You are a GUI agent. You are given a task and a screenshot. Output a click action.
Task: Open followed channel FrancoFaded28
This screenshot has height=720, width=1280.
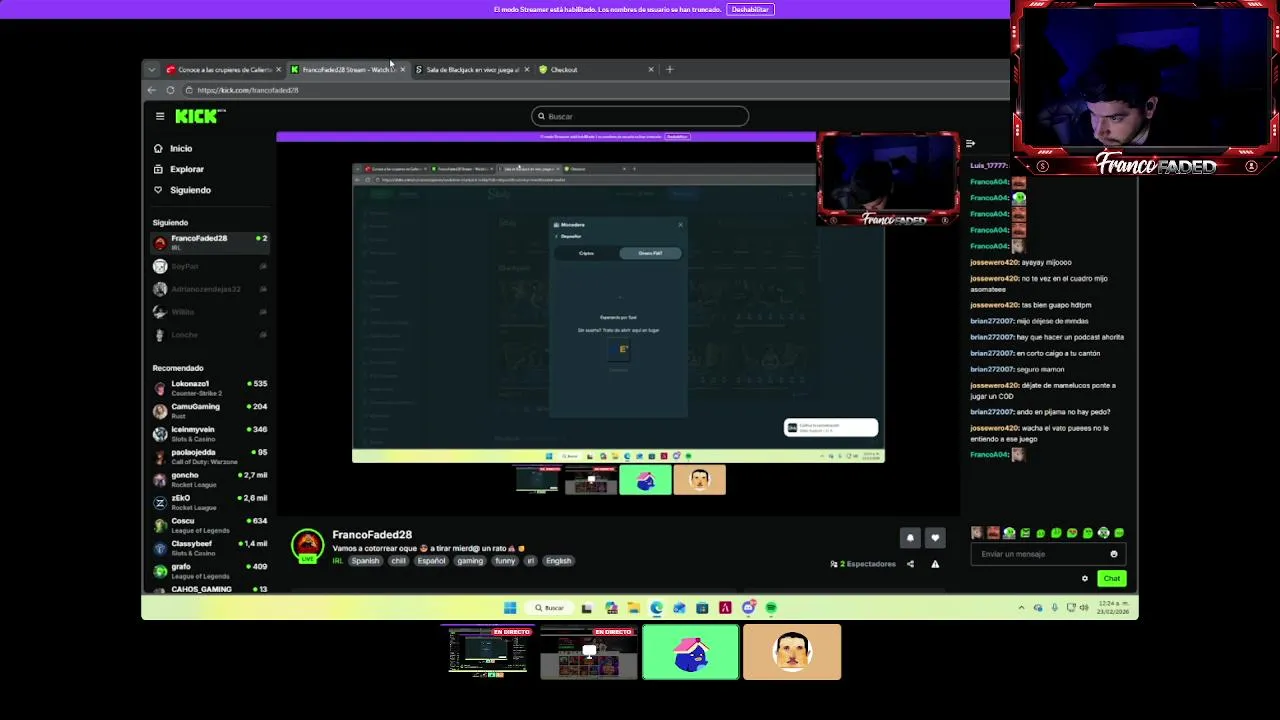[x=210, y=242]
